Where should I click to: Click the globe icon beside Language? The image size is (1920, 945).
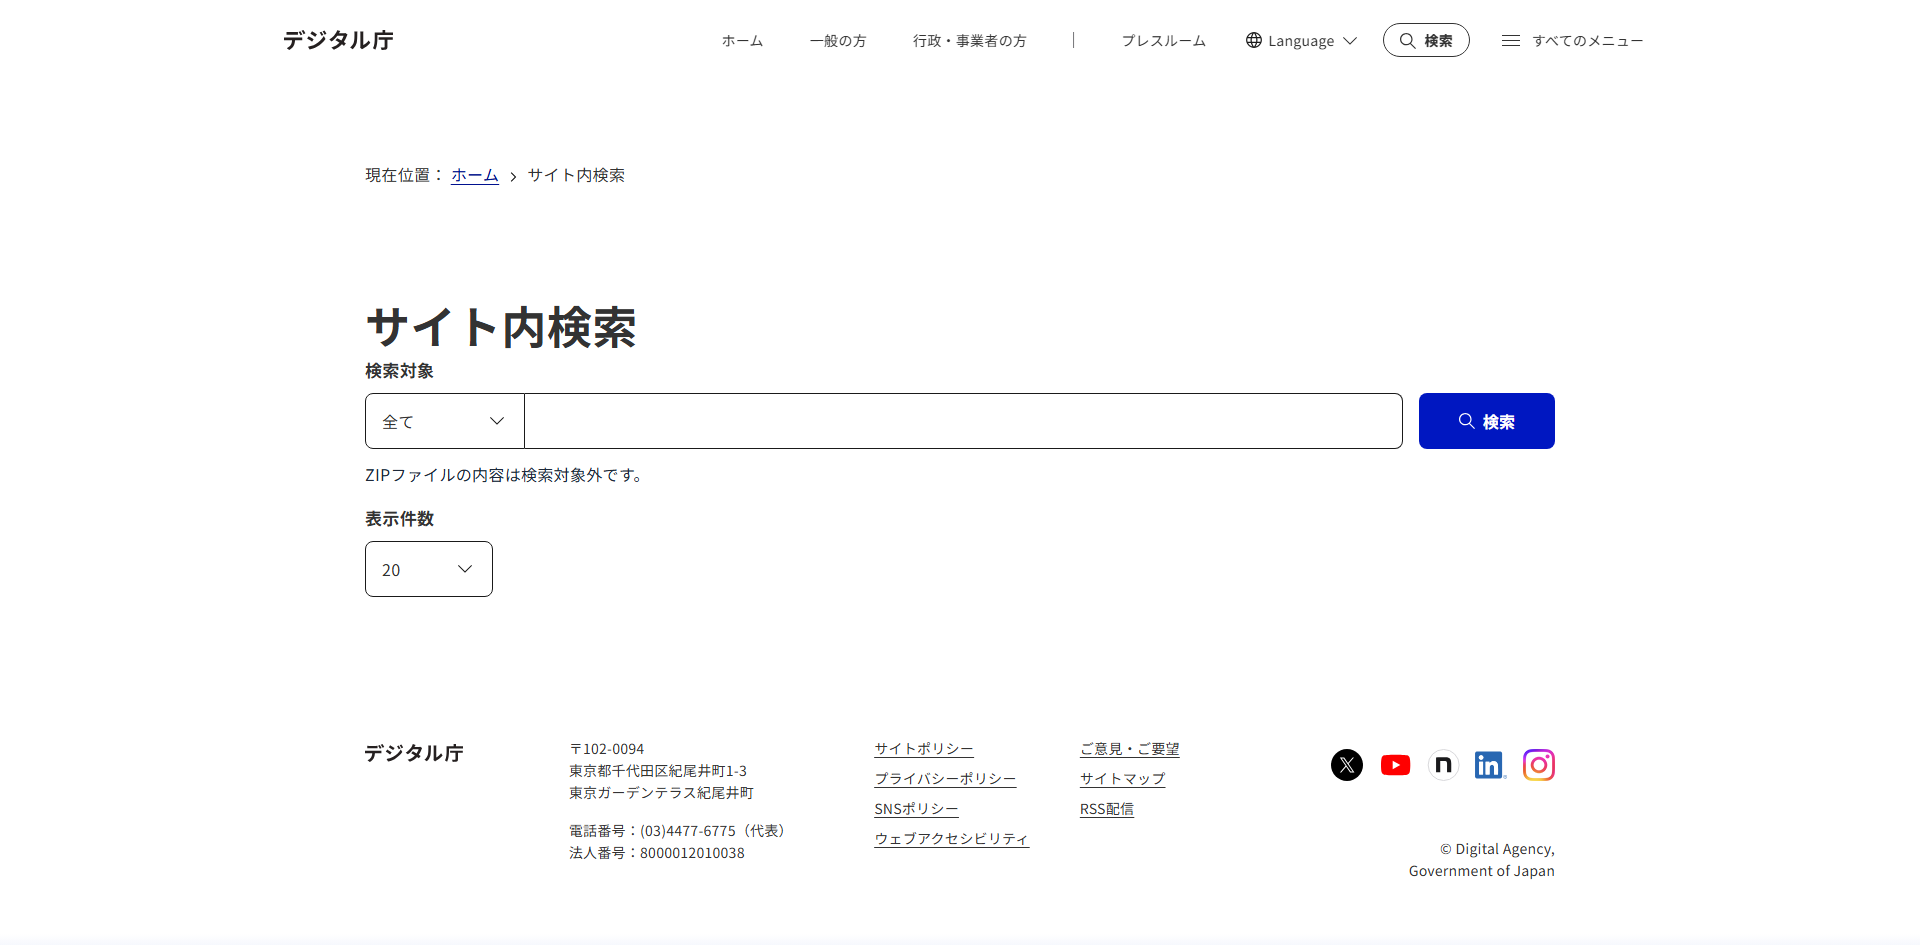[1254, 40]
